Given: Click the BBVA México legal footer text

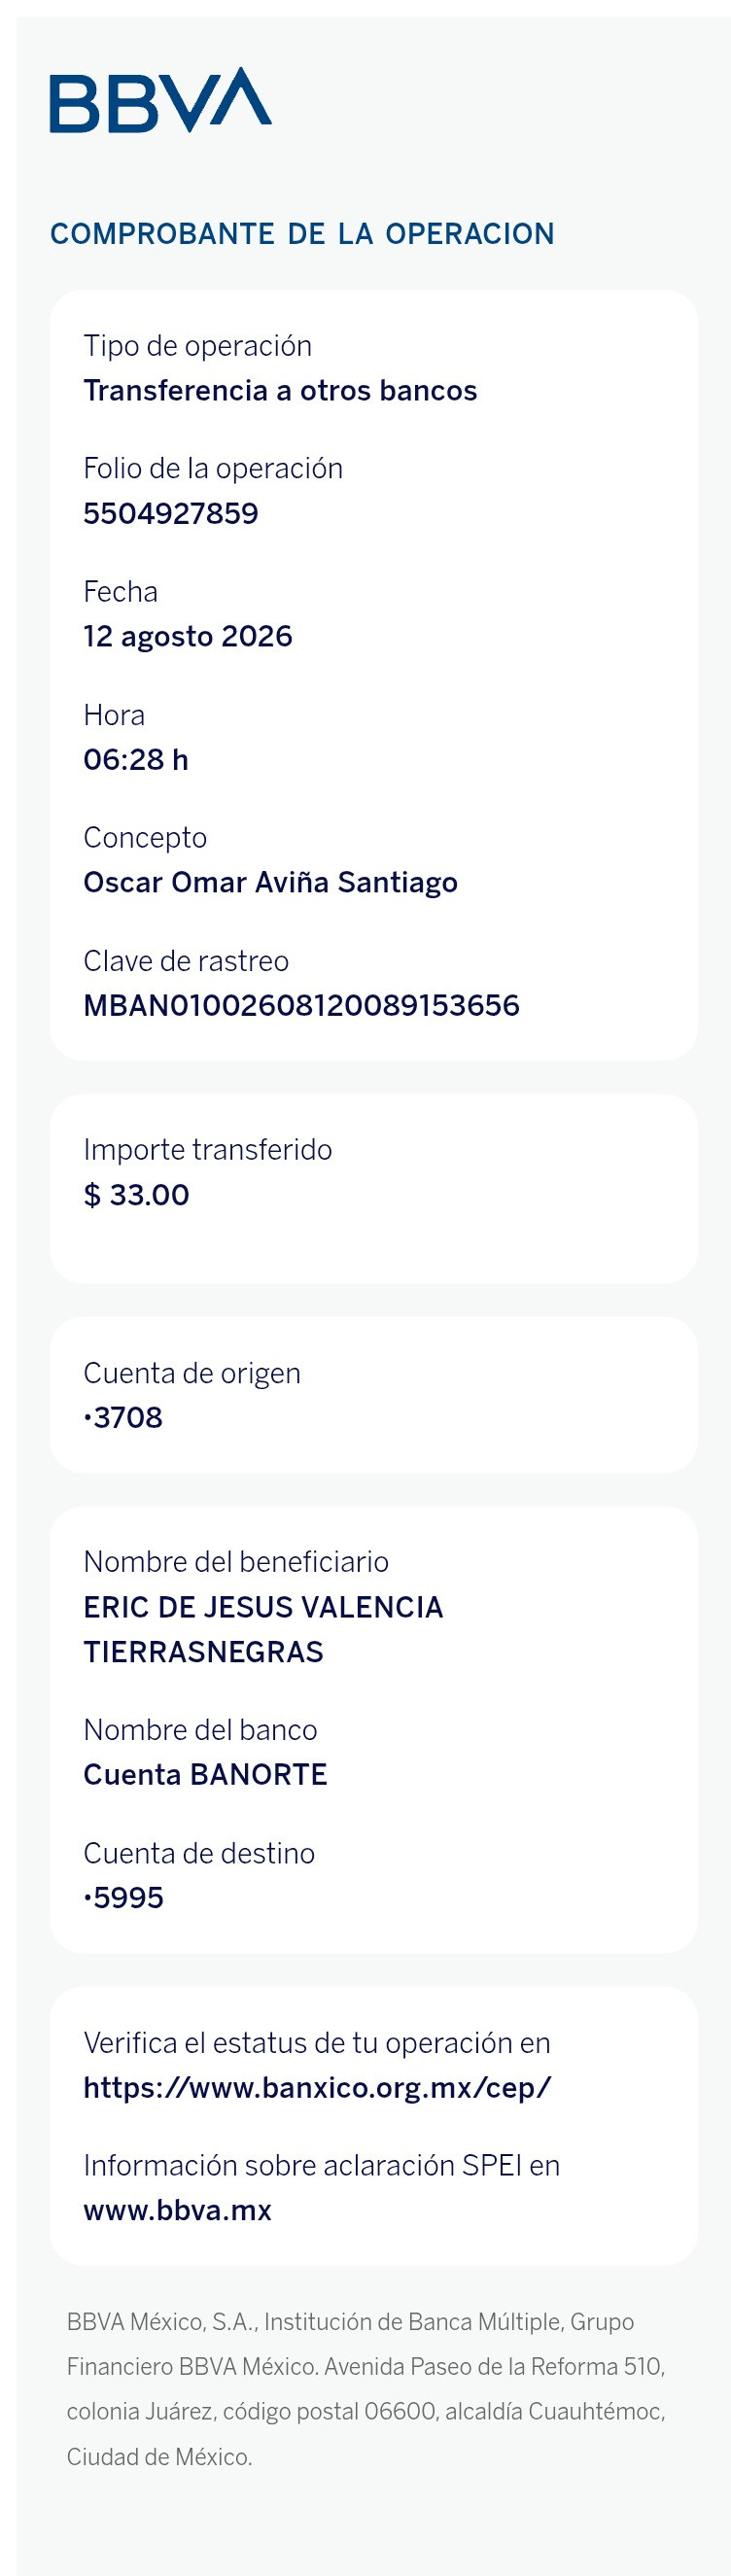Looking at the screenshot, I should pyautogui.click(x=366, y=2389).
